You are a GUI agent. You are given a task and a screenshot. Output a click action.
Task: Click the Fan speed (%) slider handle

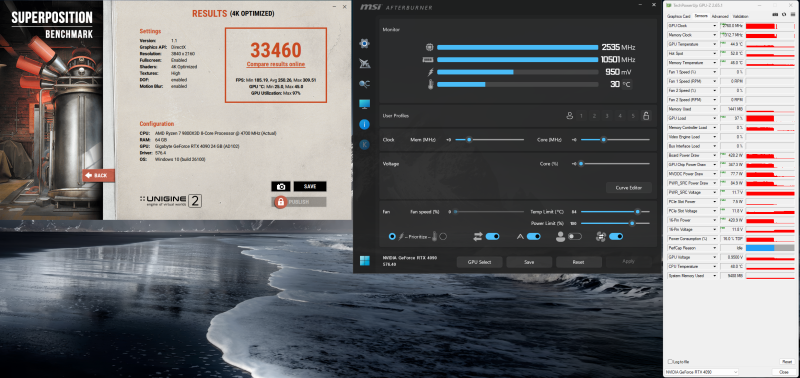point(455,211)
